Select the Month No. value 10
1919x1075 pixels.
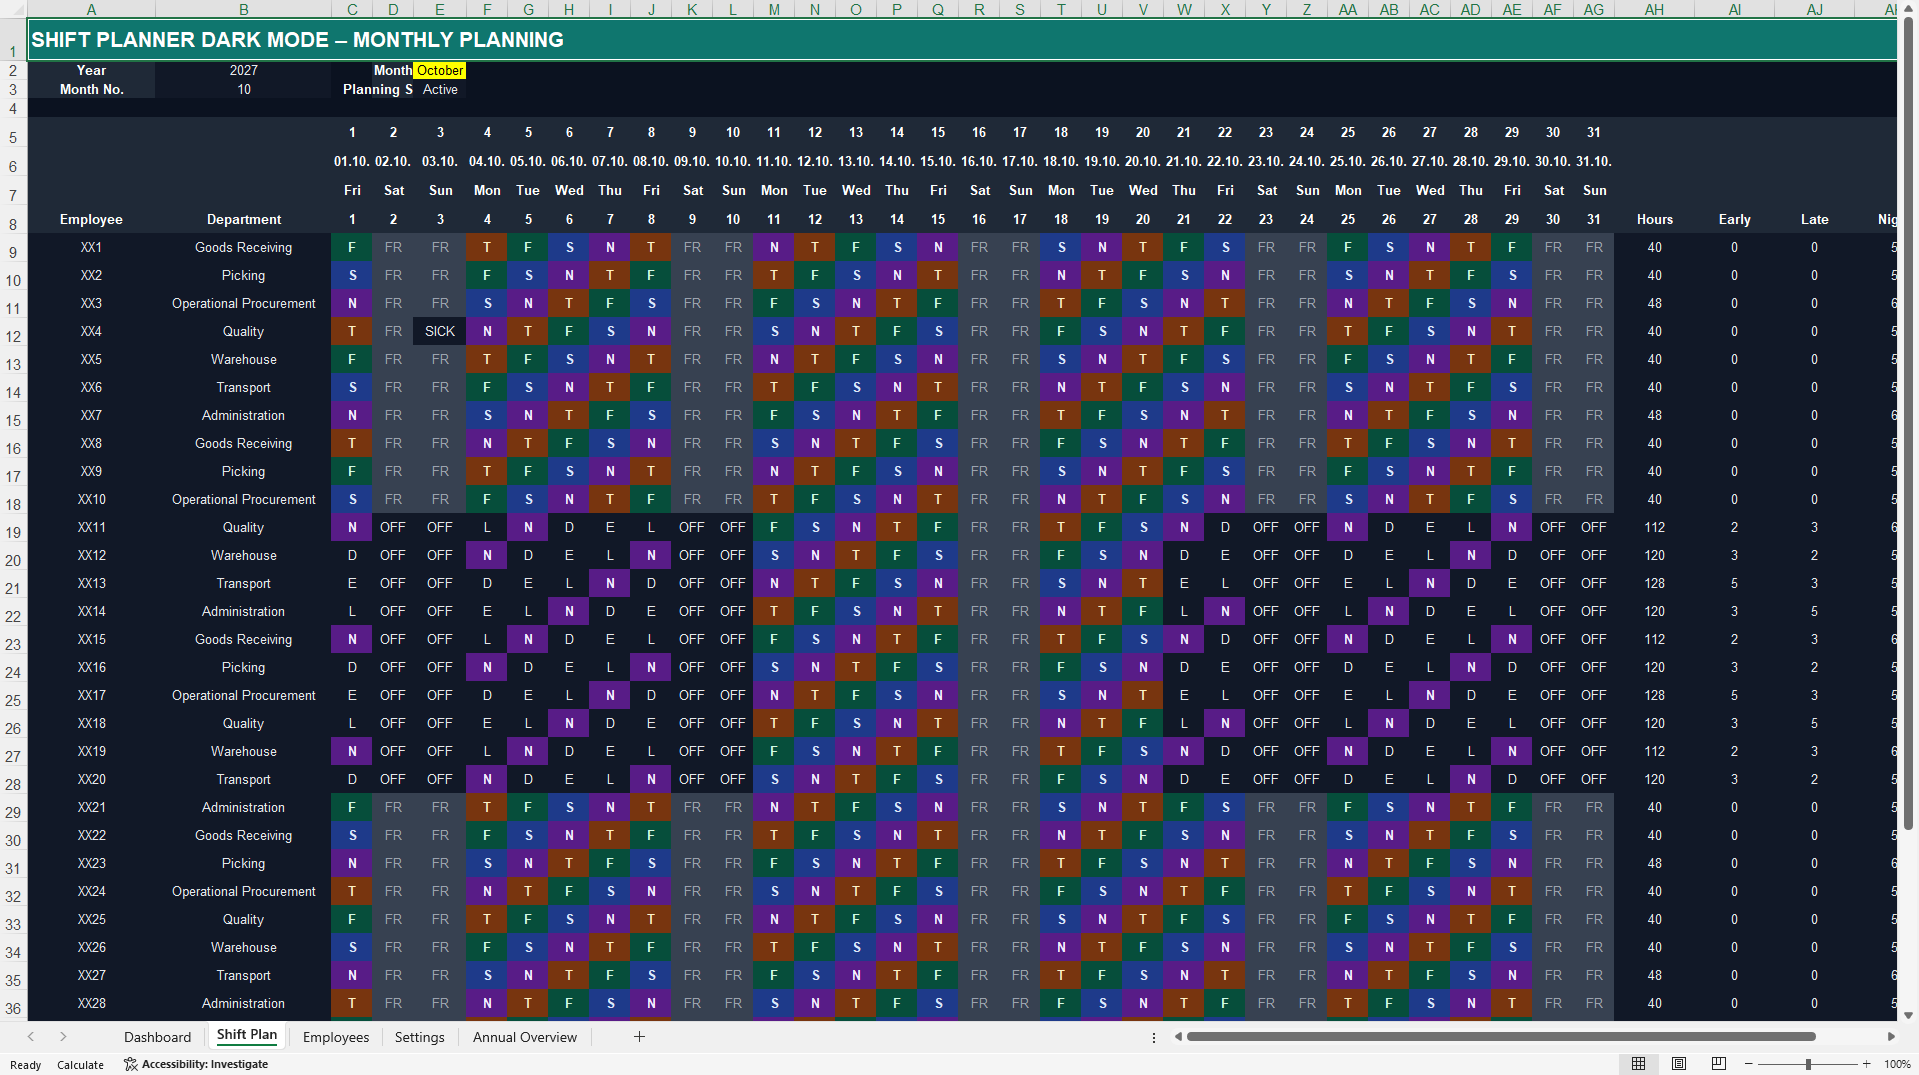pos(243,89)
